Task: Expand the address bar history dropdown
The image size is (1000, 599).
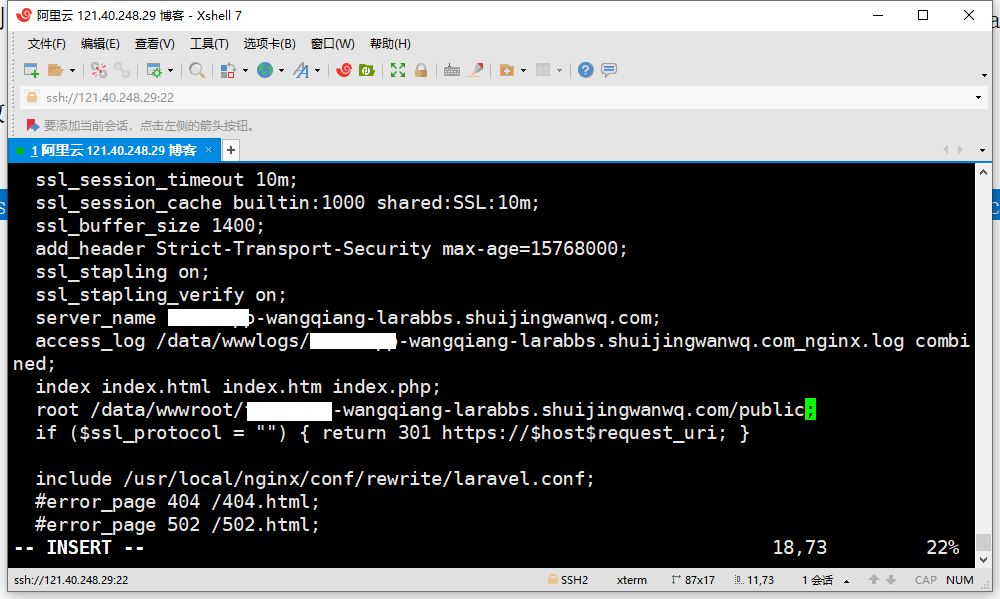Action: [978, 98]
